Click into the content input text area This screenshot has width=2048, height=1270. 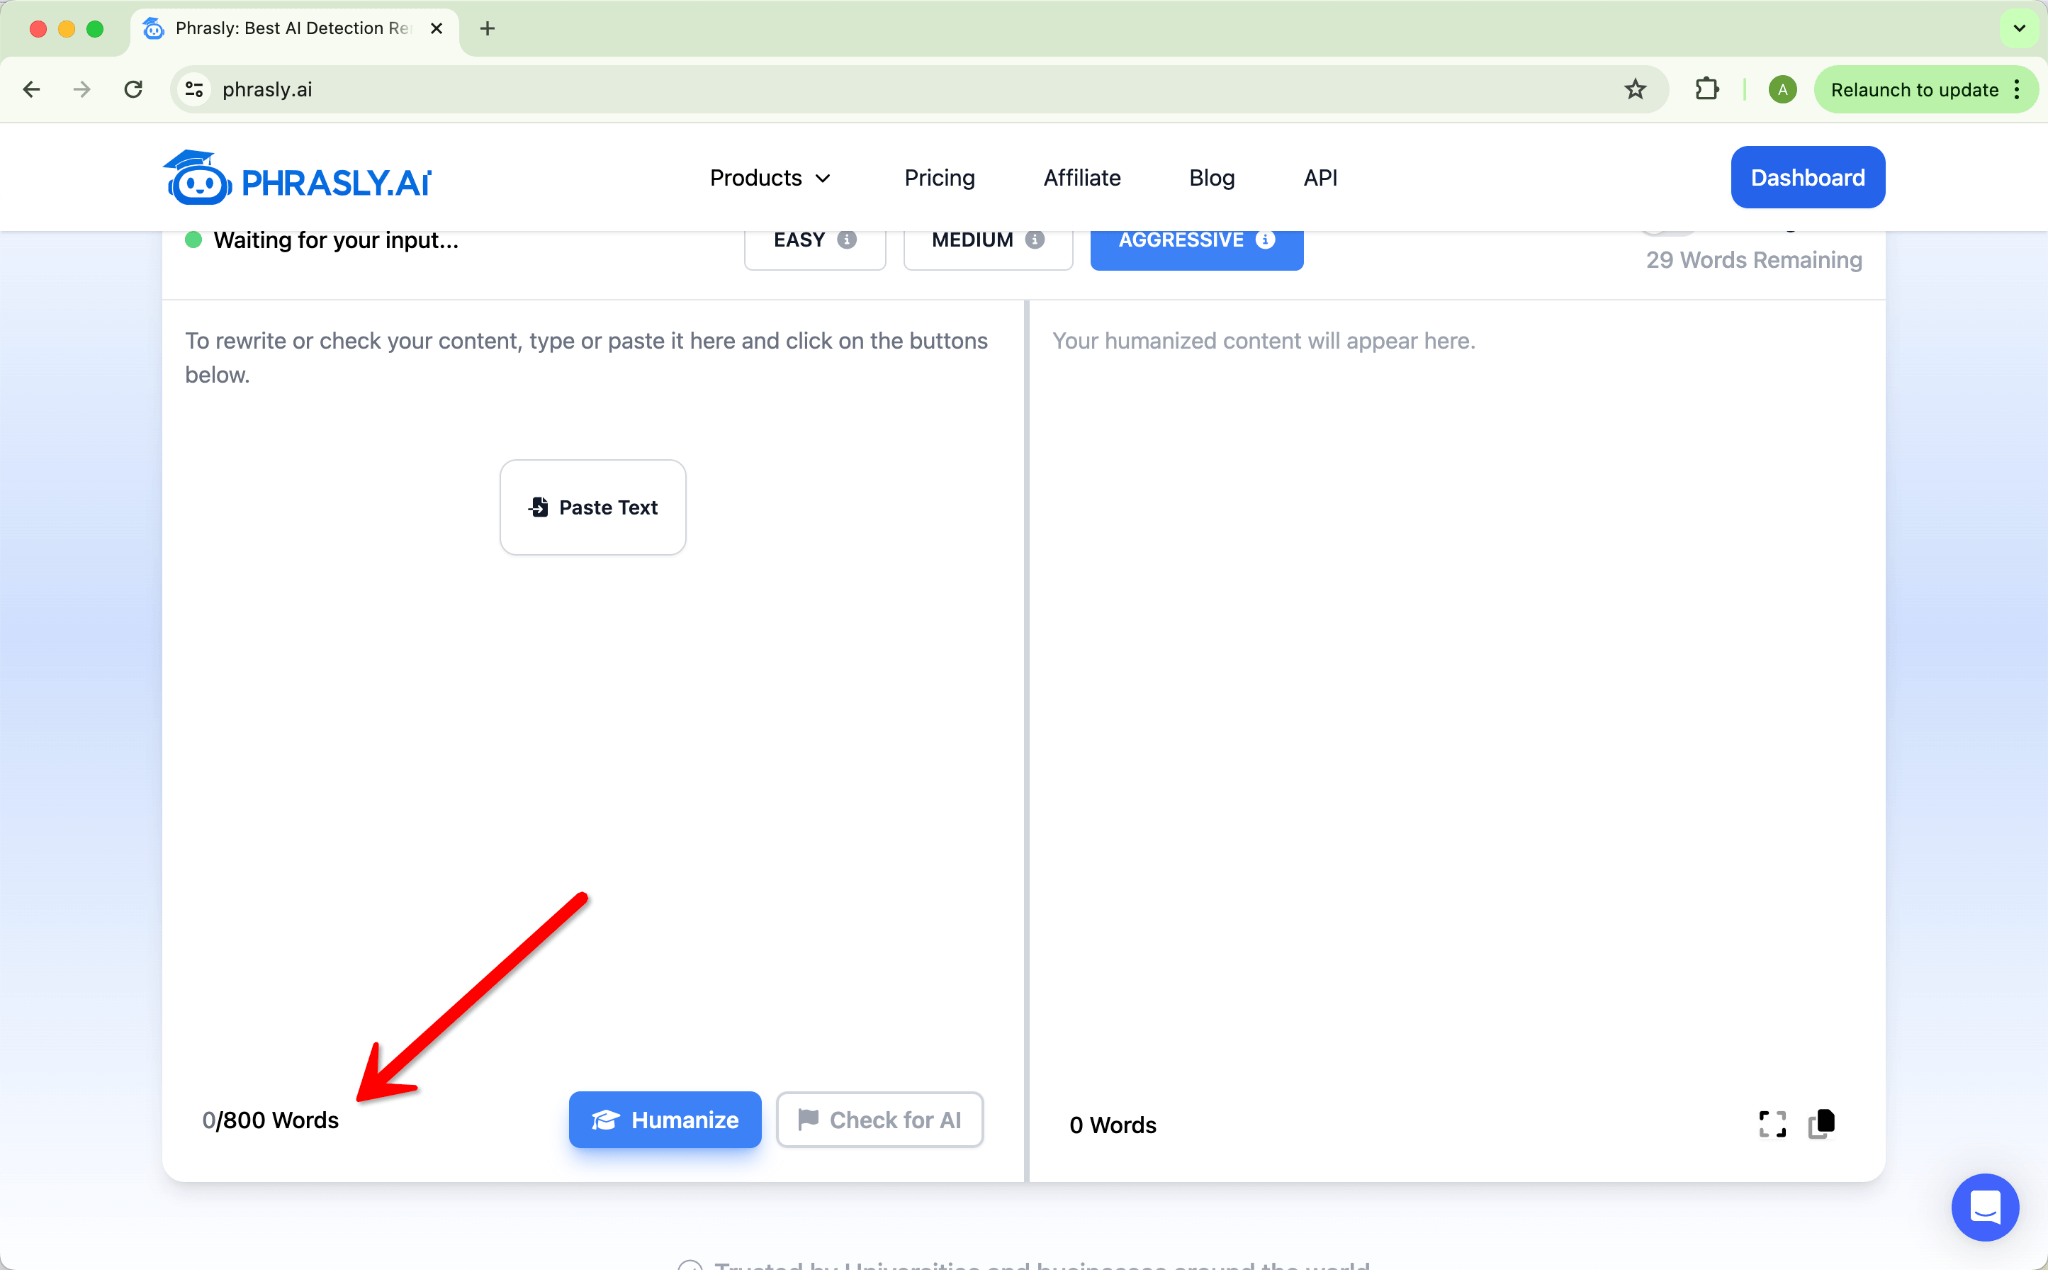tap(593, 690)
